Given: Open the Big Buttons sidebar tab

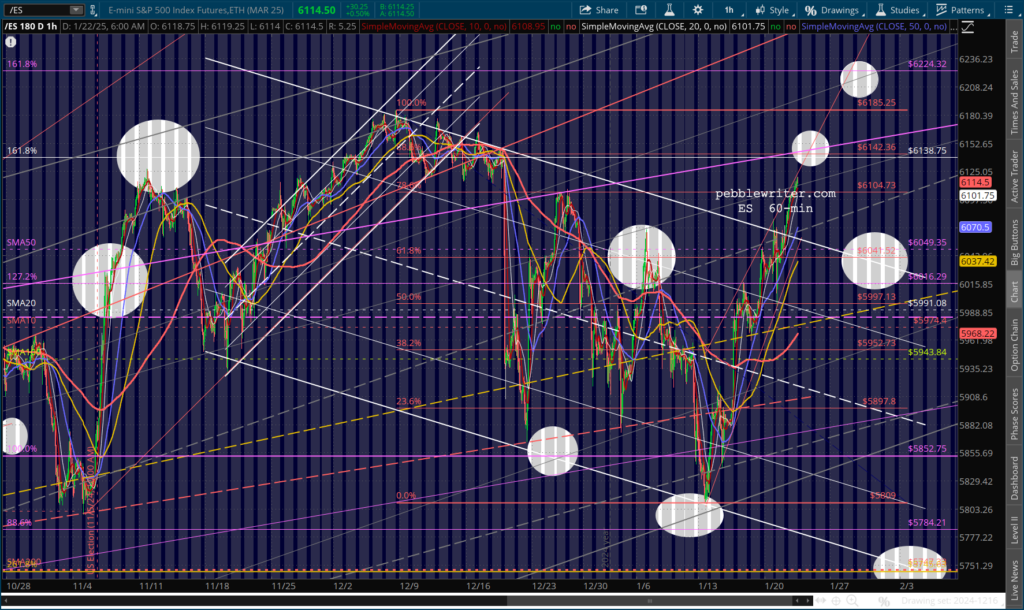Looking at the screenshot, I should [x=1015, y=242].
